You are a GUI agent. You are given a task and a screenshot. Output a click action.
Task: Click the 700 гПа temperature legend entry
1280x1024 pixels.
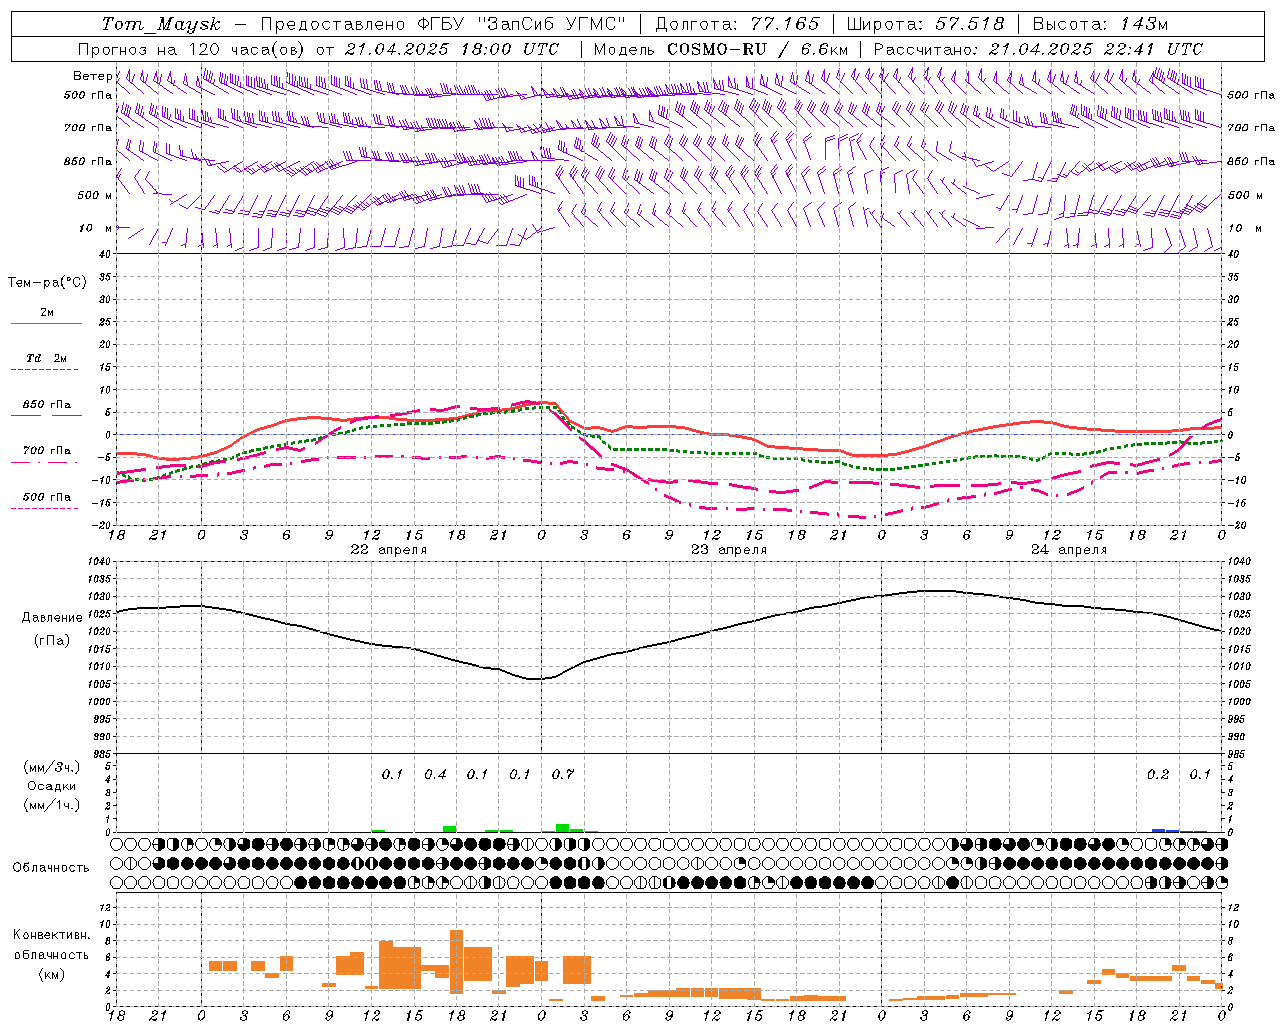tap(46, 451)
